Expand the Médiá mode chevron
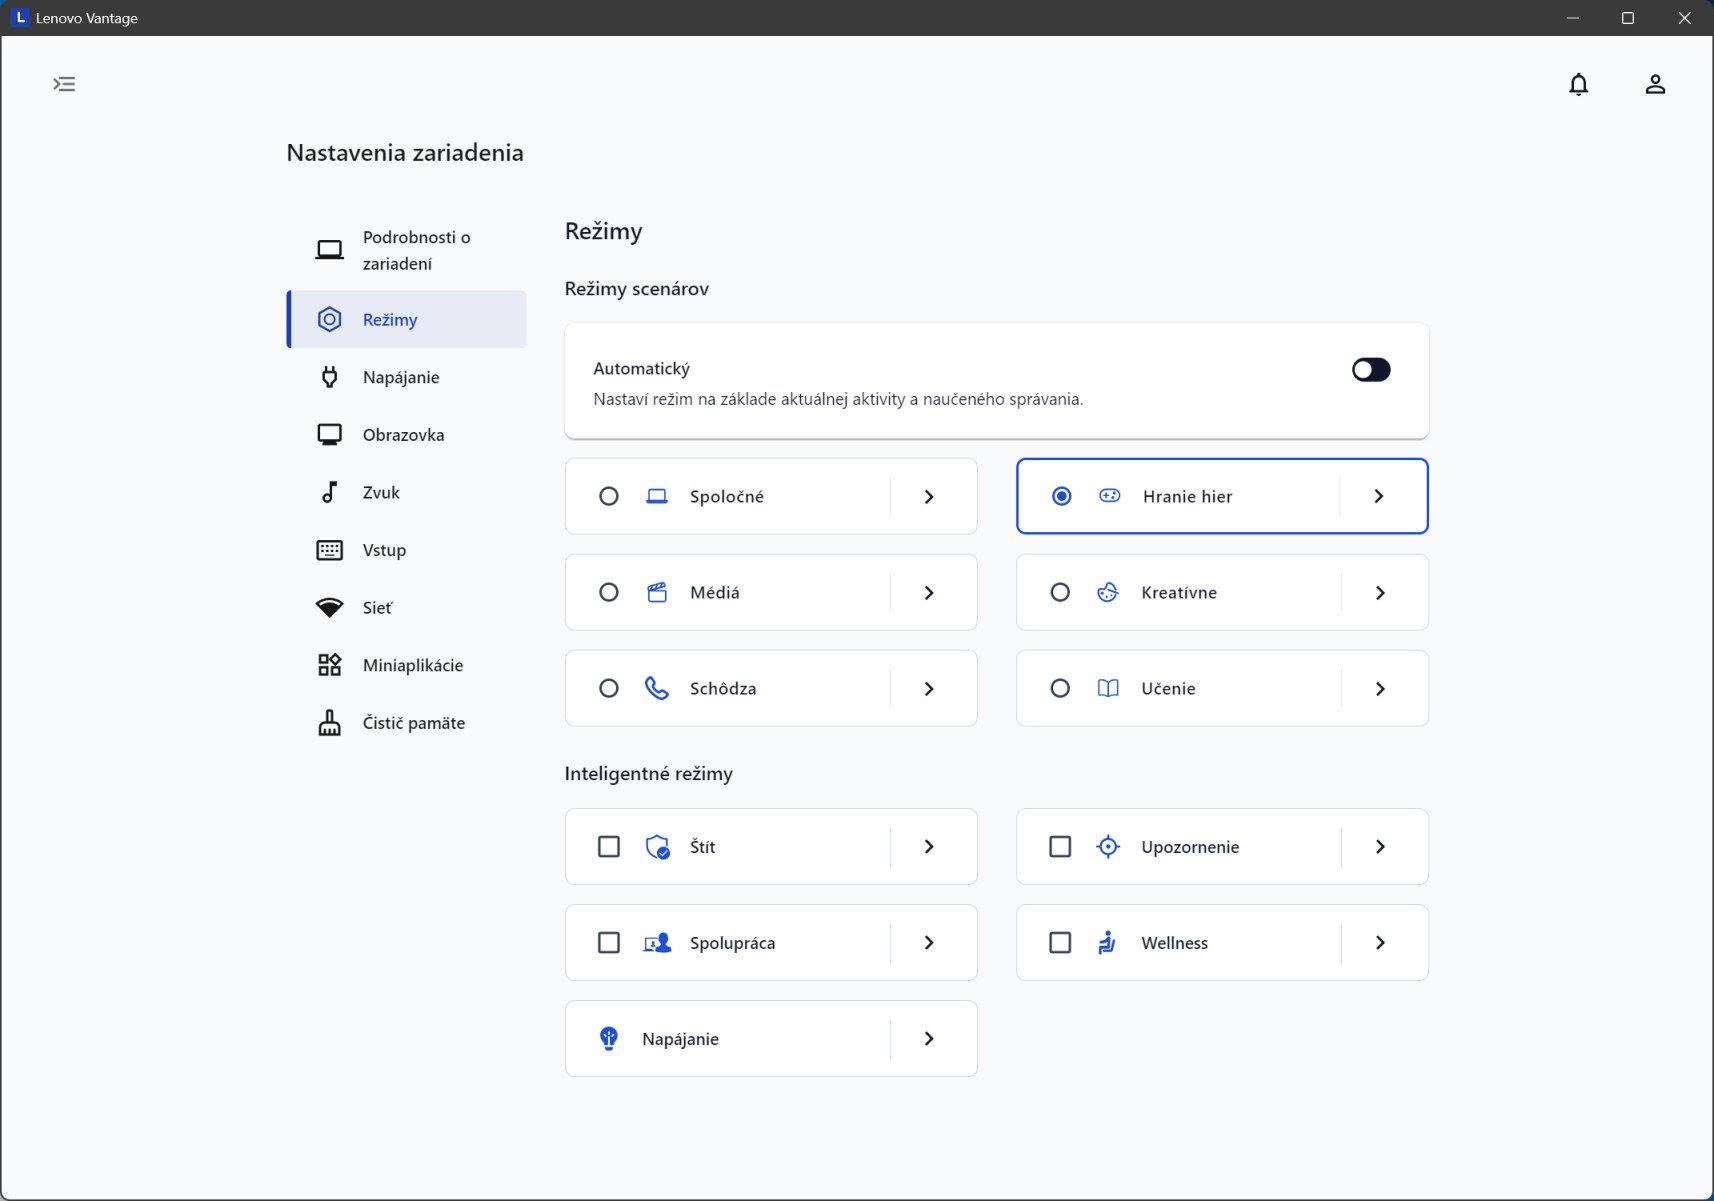This screenshot has width=1714, height=1201. coord(929,593)
